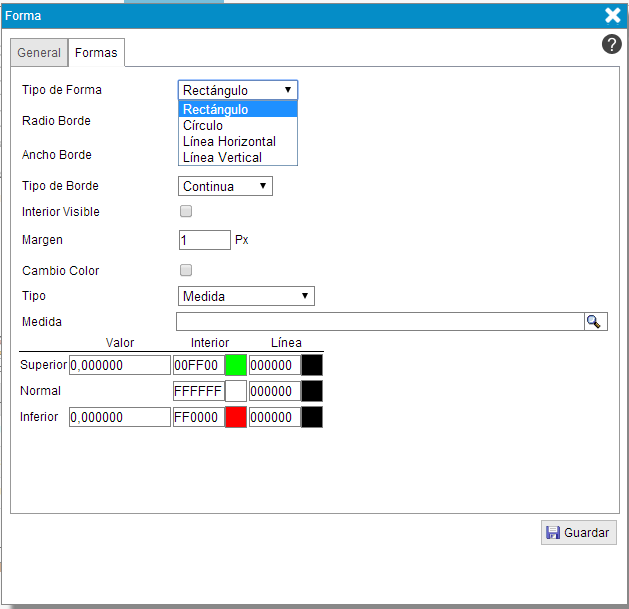Screen dimensions: 629x609
Task: Click the green Superior interior color swatch
Action: (235, 365)
